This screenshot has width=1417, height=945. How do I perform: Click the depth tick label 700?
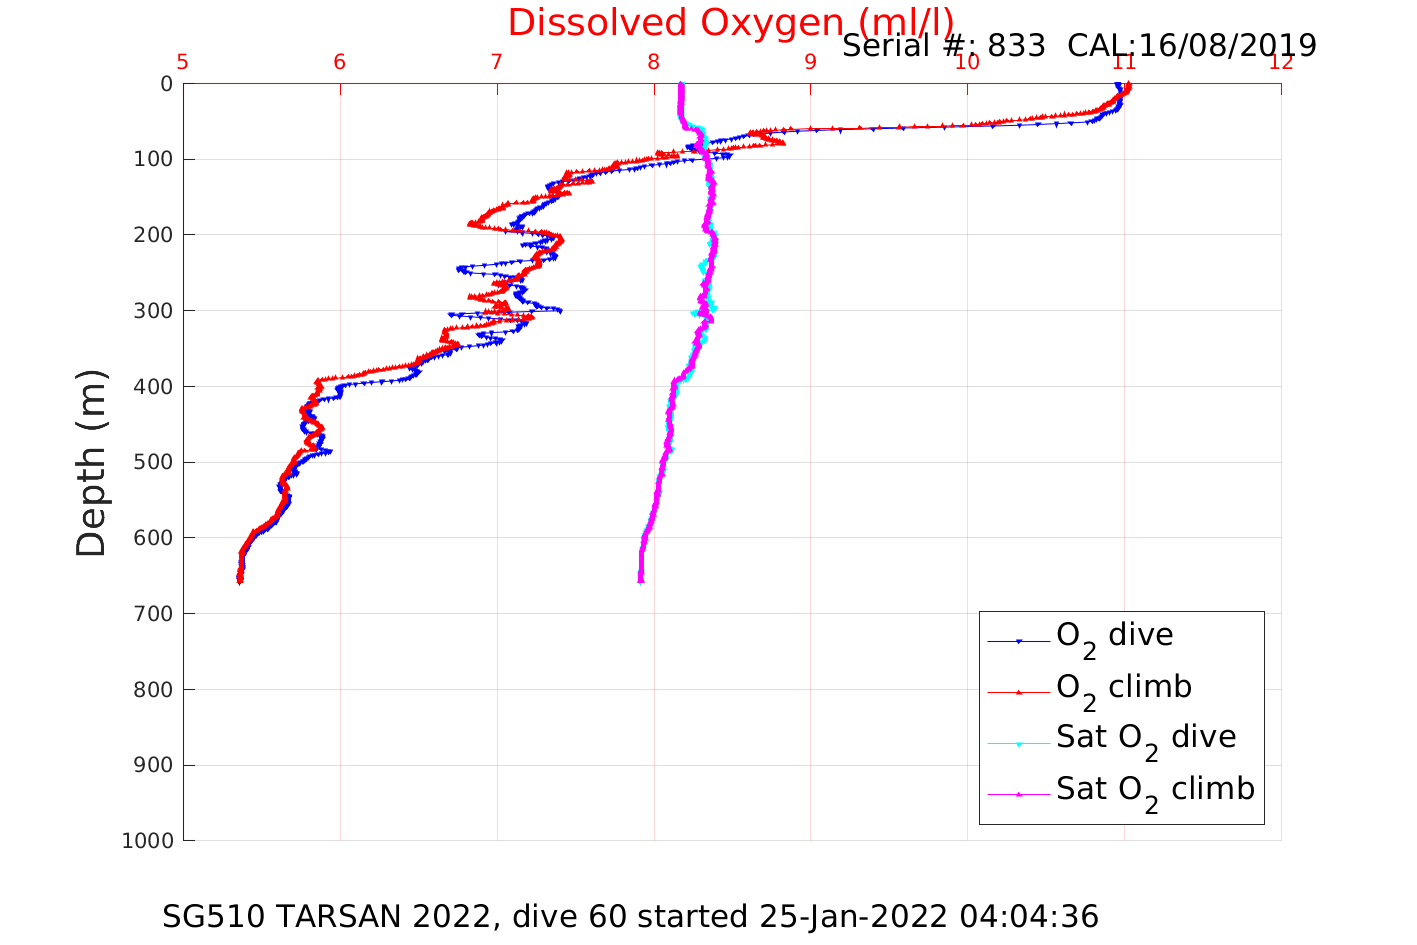coord(154,614)
